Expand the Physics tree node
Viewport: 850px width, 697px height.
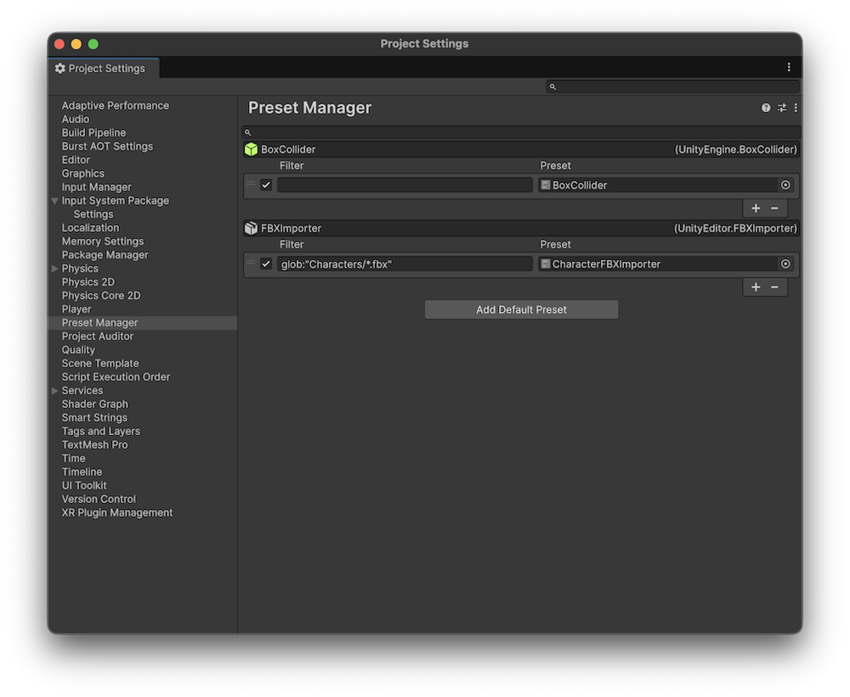pyautogui.click(x=55, y=269)
